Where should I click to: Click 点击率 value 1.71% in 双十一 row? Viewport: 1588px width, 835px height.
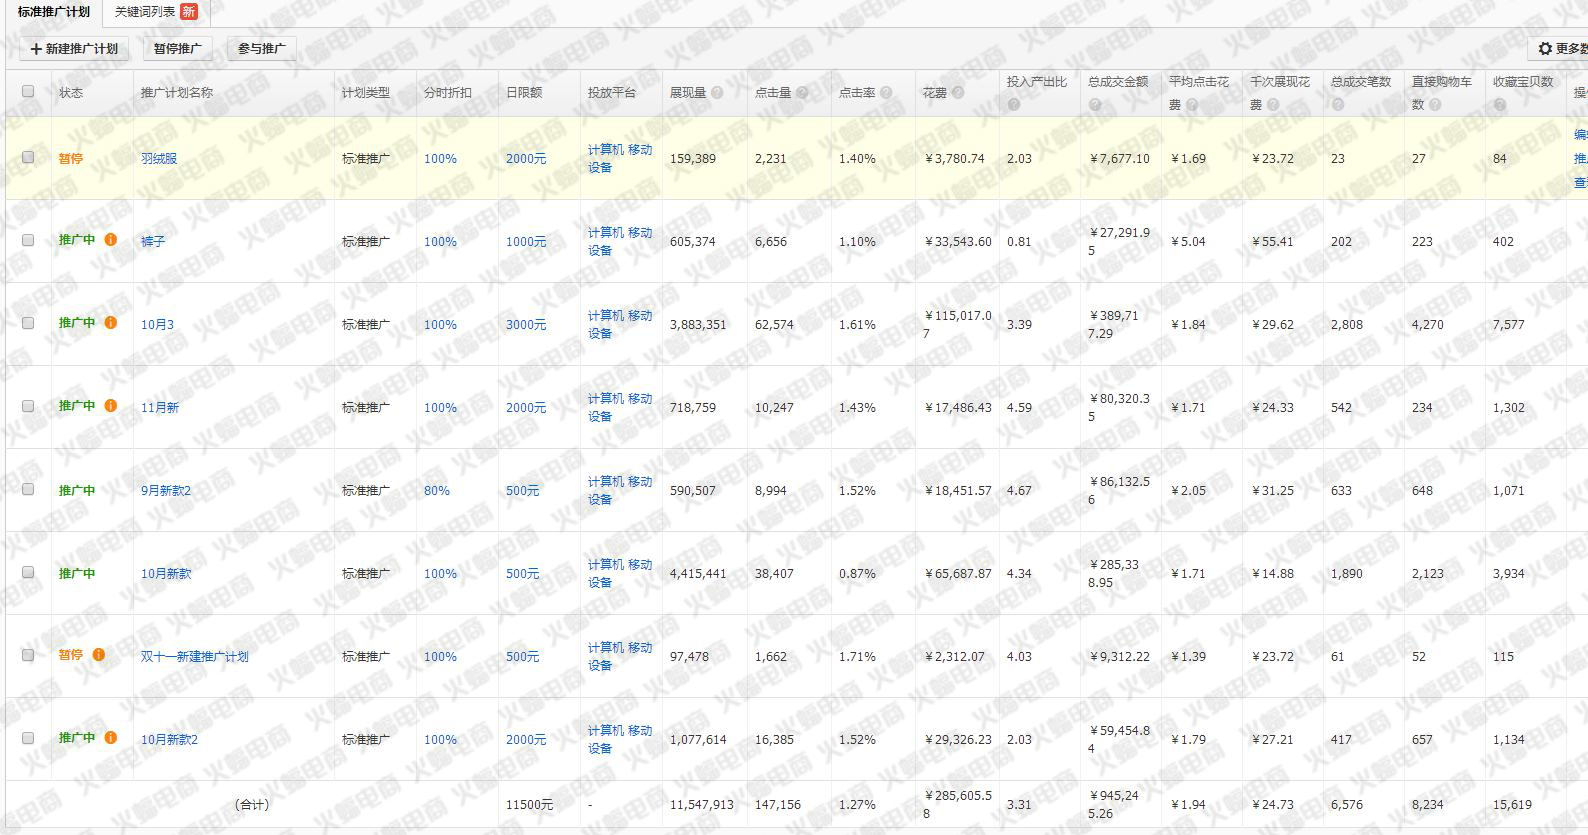857,657
